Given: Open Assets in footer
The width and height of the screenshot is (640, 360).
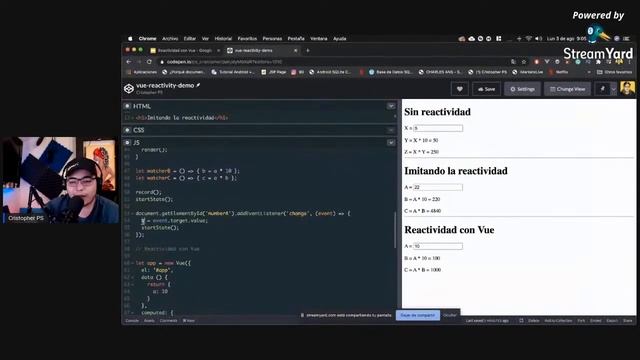Looking at the screenshot, I should click(149, 321).
